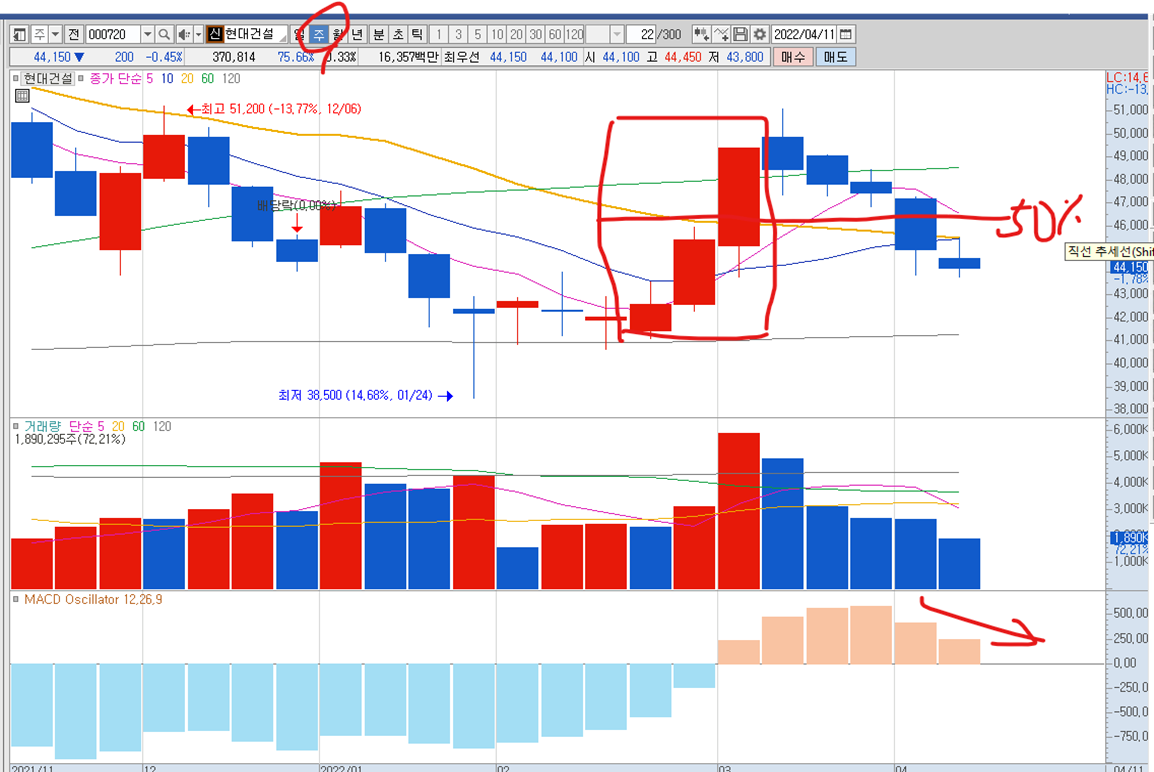Screen dimensions: 1154x772
Task: Open stock search with the magnifier icon
Action: coord(164,35)
